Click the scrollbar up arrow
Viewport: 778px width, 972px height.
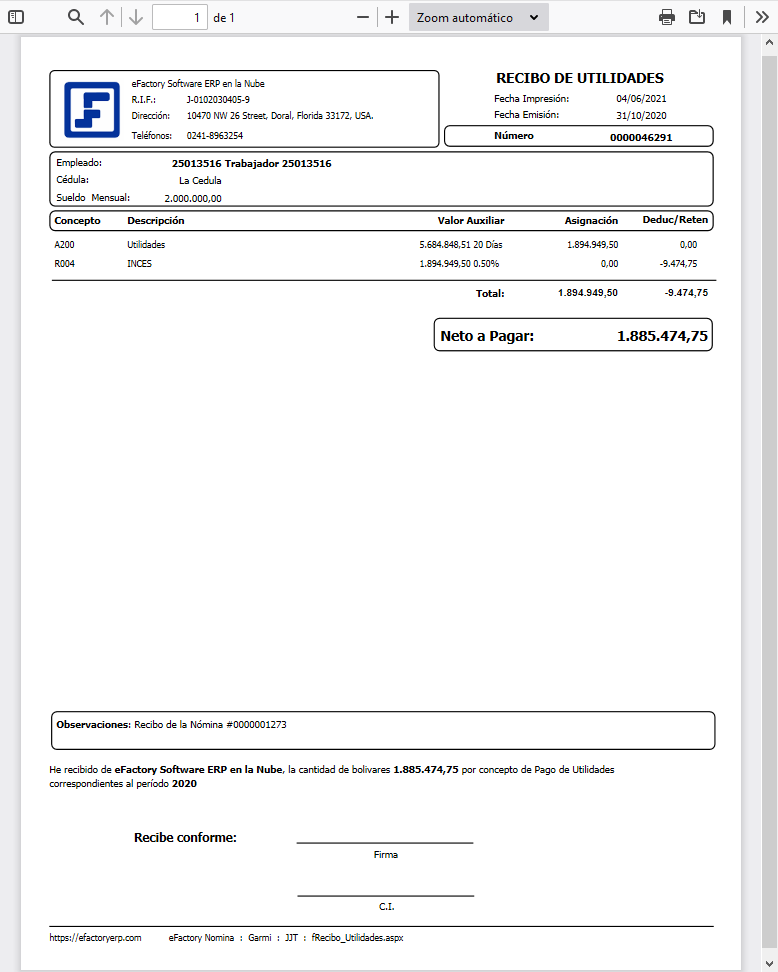coord(769,44)
